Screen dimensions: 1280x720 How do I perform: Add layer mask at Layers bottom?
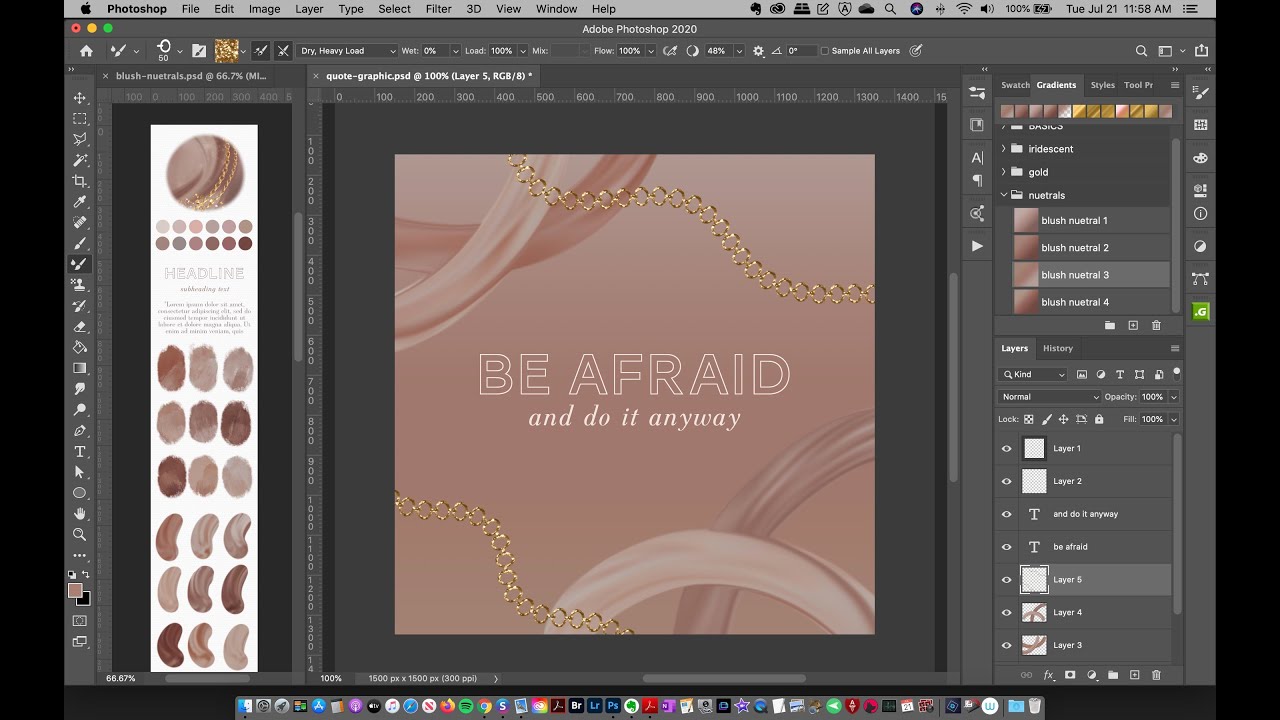click(1070, 675)
